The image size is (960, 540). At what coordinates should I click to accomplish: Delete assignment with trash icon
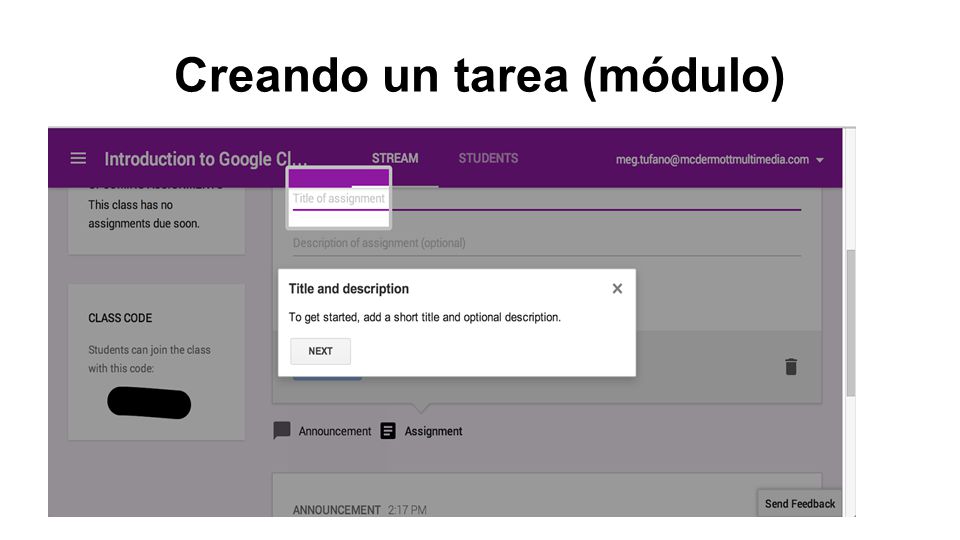(791, 366)
